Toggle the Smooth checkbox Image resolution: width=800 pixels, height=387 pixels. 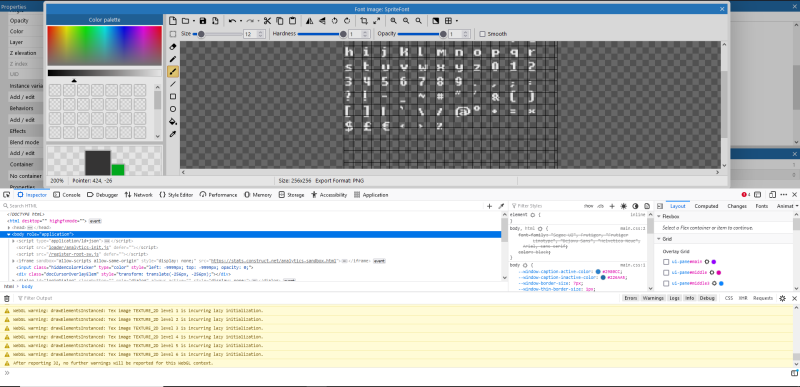coord(483,34)
